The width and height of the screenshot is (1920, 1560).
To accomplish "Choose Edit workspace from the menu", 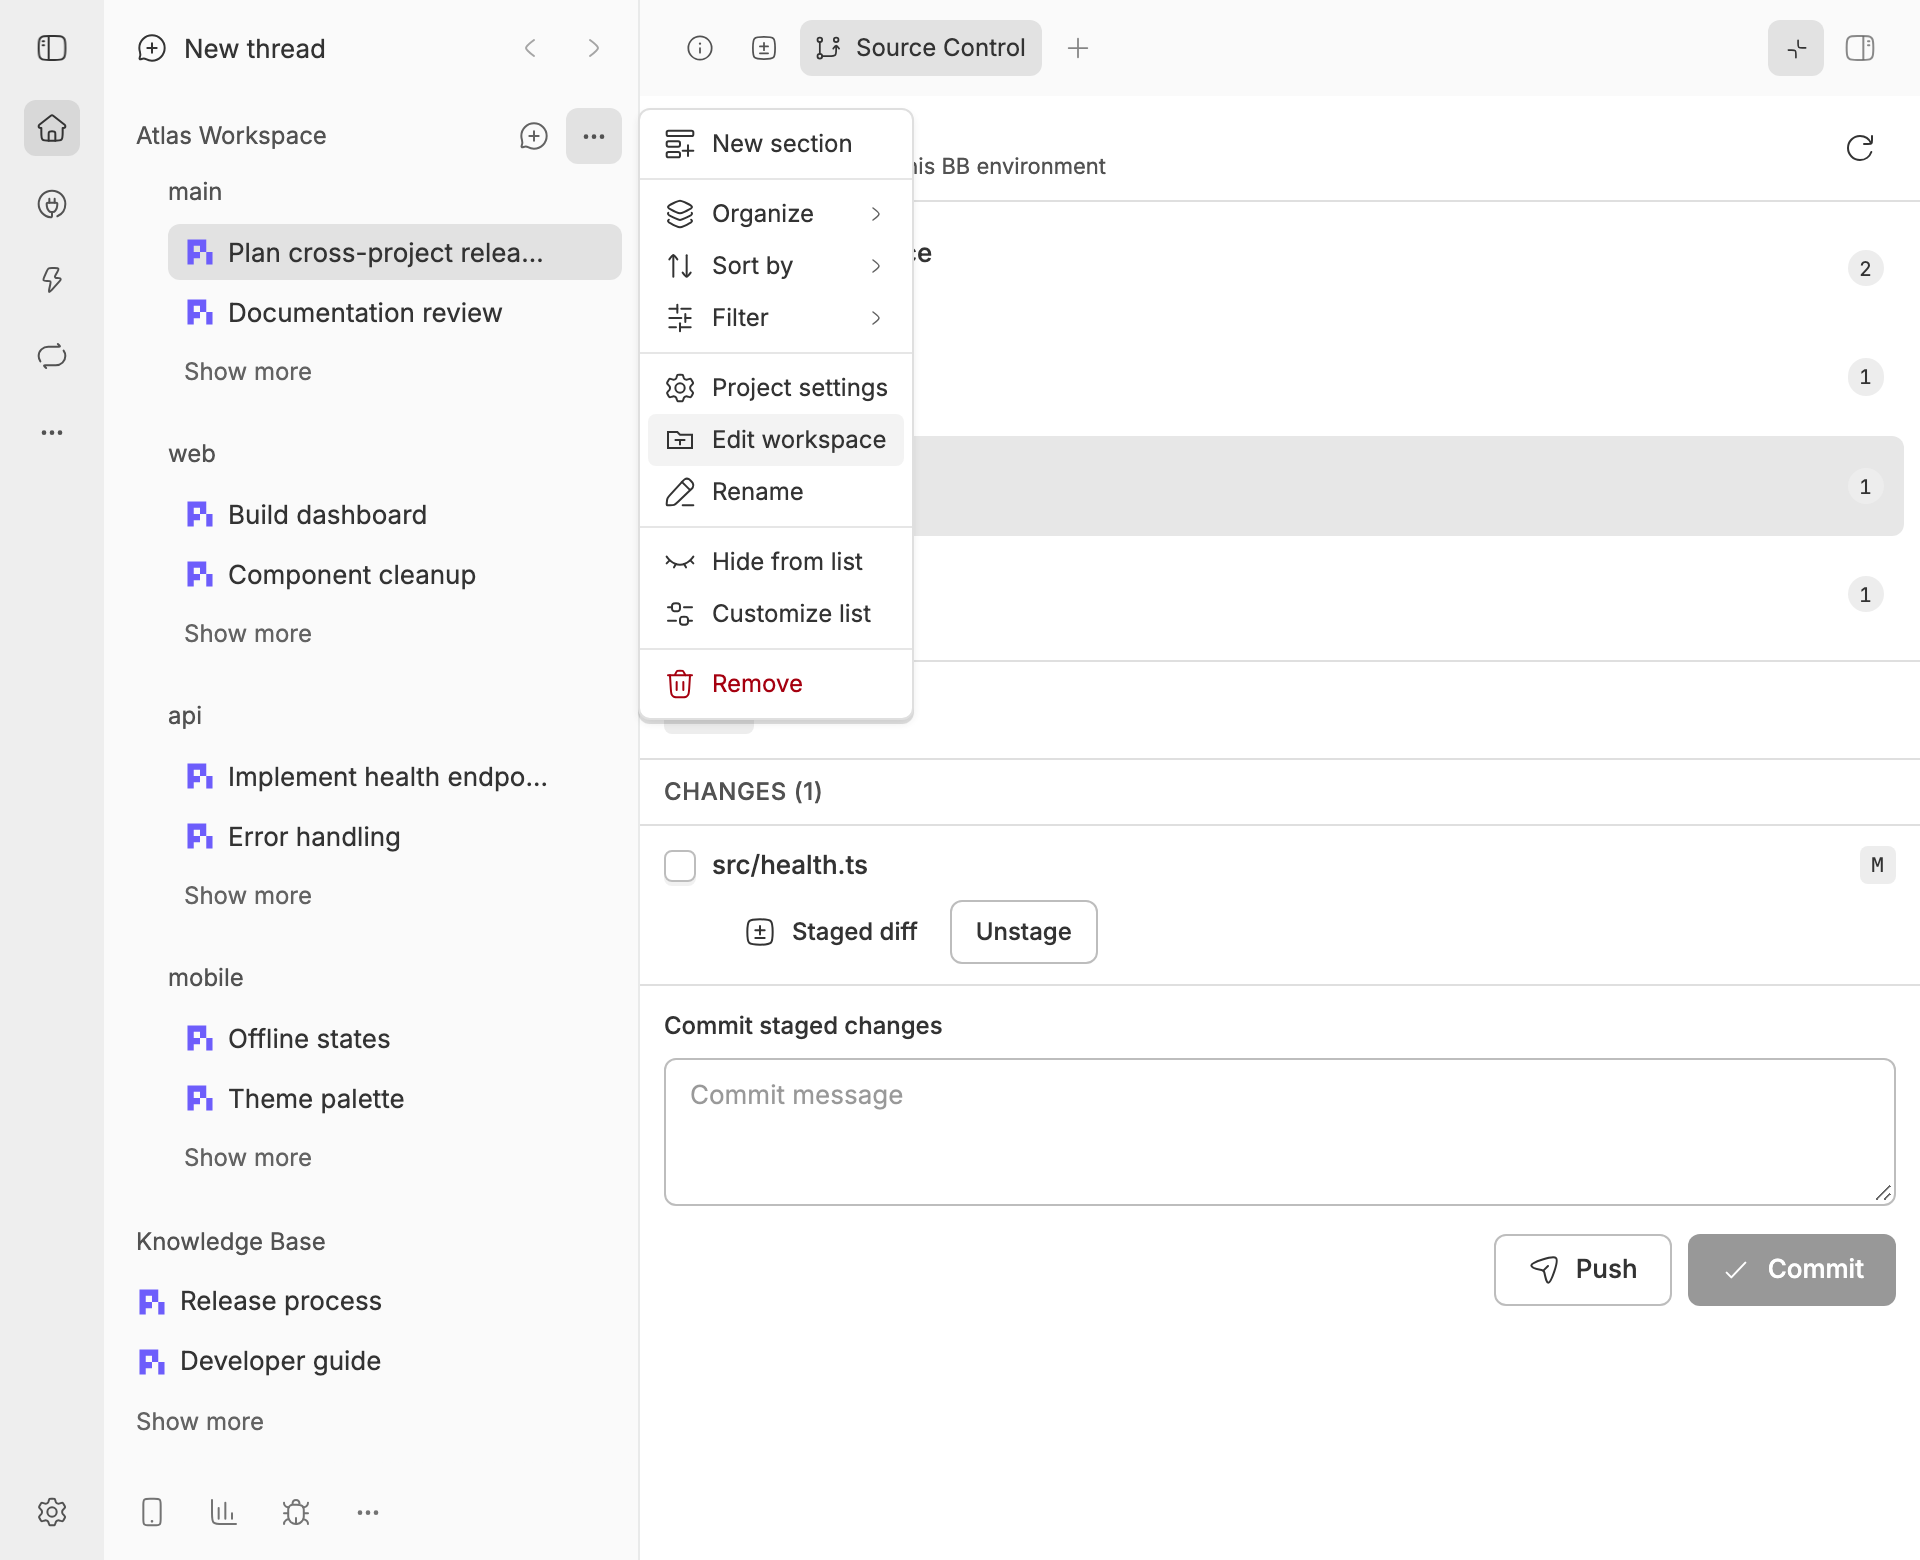I will (x=776, y=440).
